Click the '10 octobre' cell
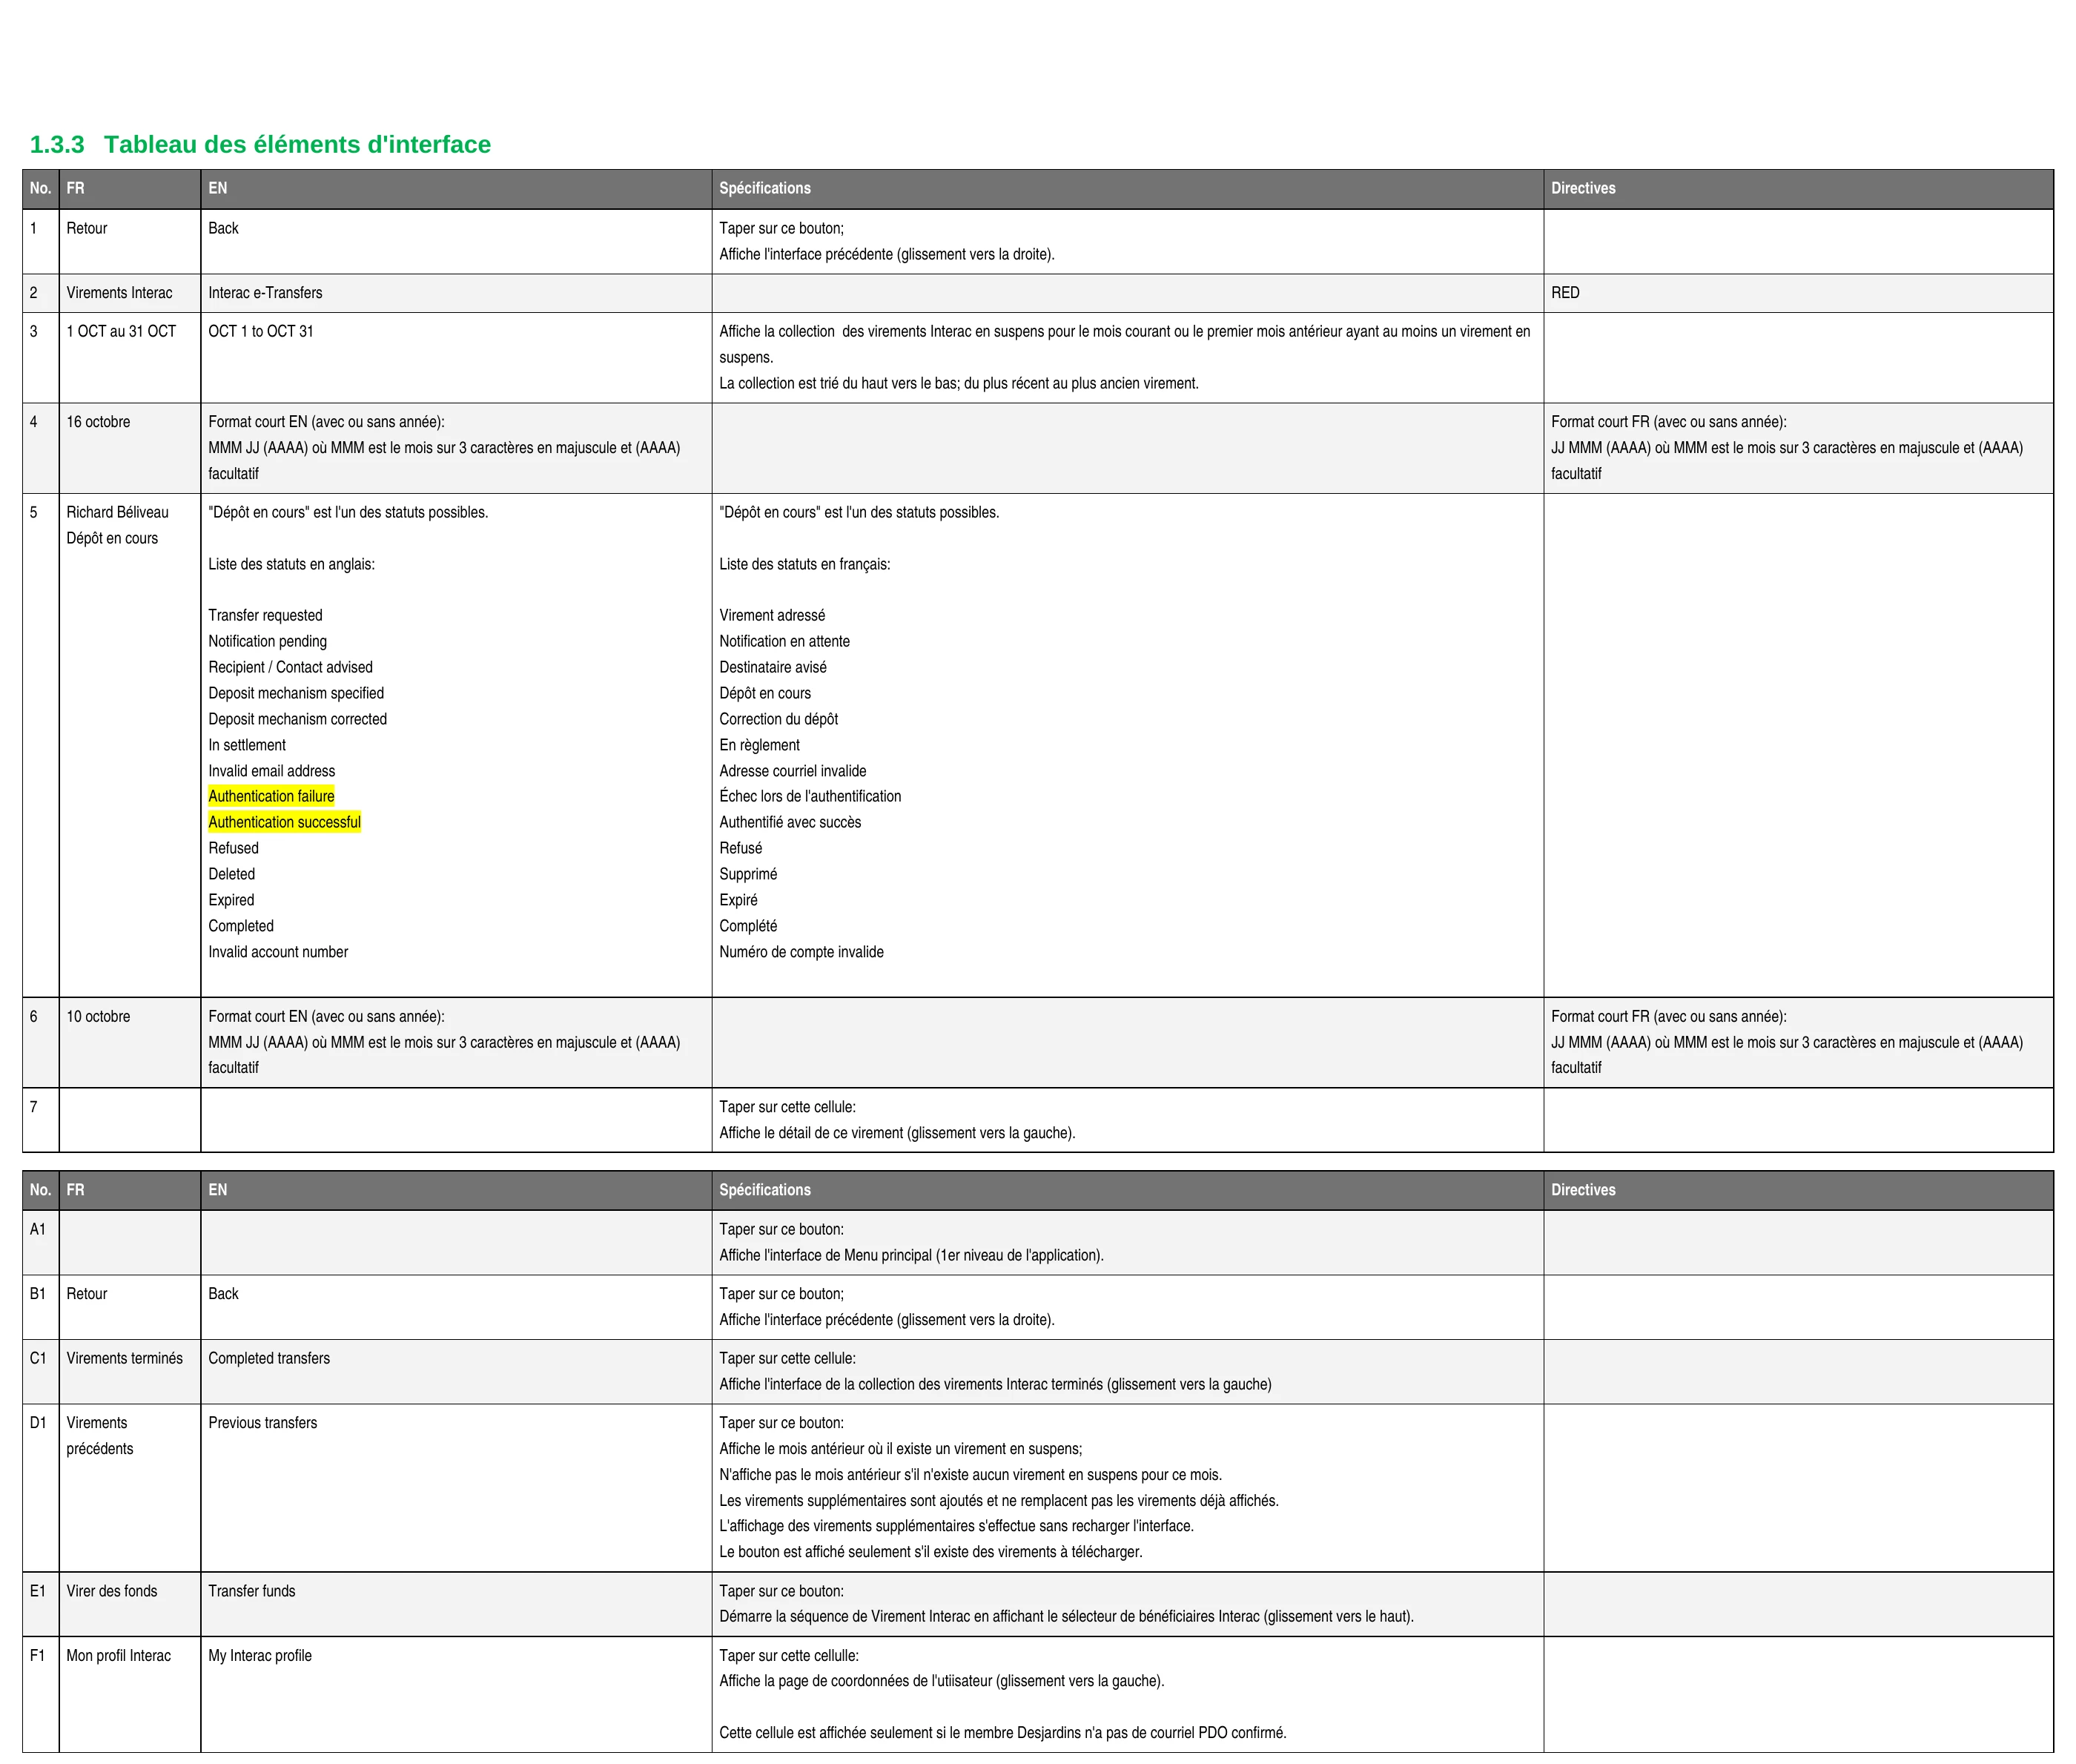This screenshot has width=2076, height=1764. coord(130,1042)
